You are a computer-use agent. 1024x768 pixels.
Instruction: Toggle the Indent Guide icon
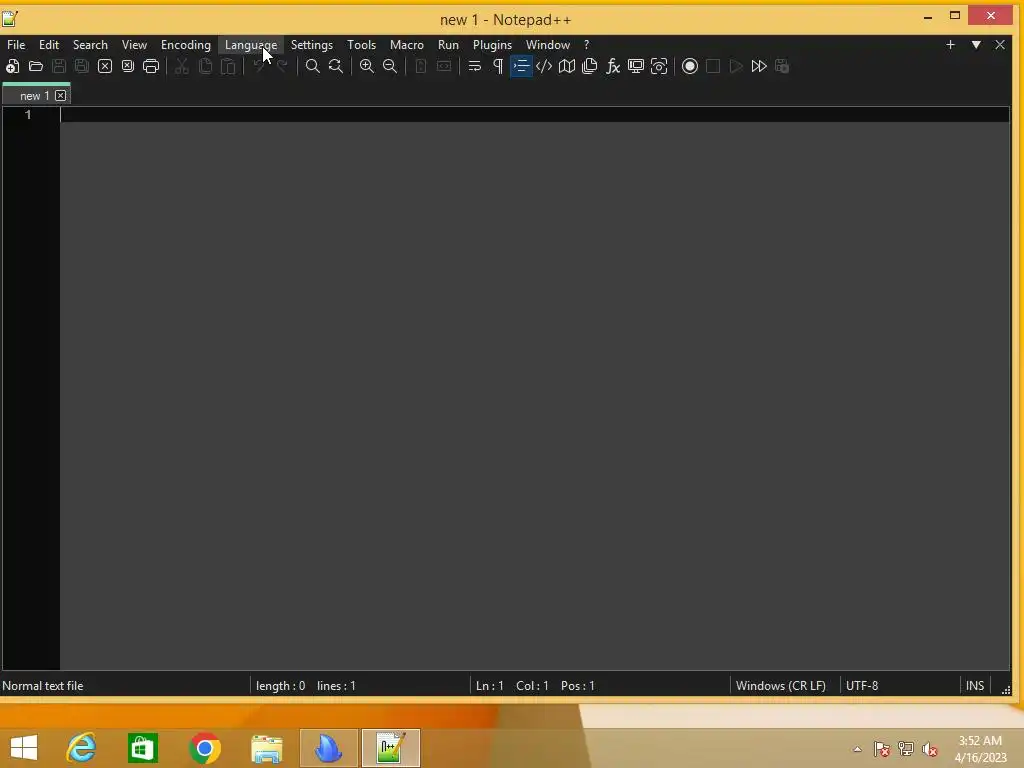(x=521, y=66)
